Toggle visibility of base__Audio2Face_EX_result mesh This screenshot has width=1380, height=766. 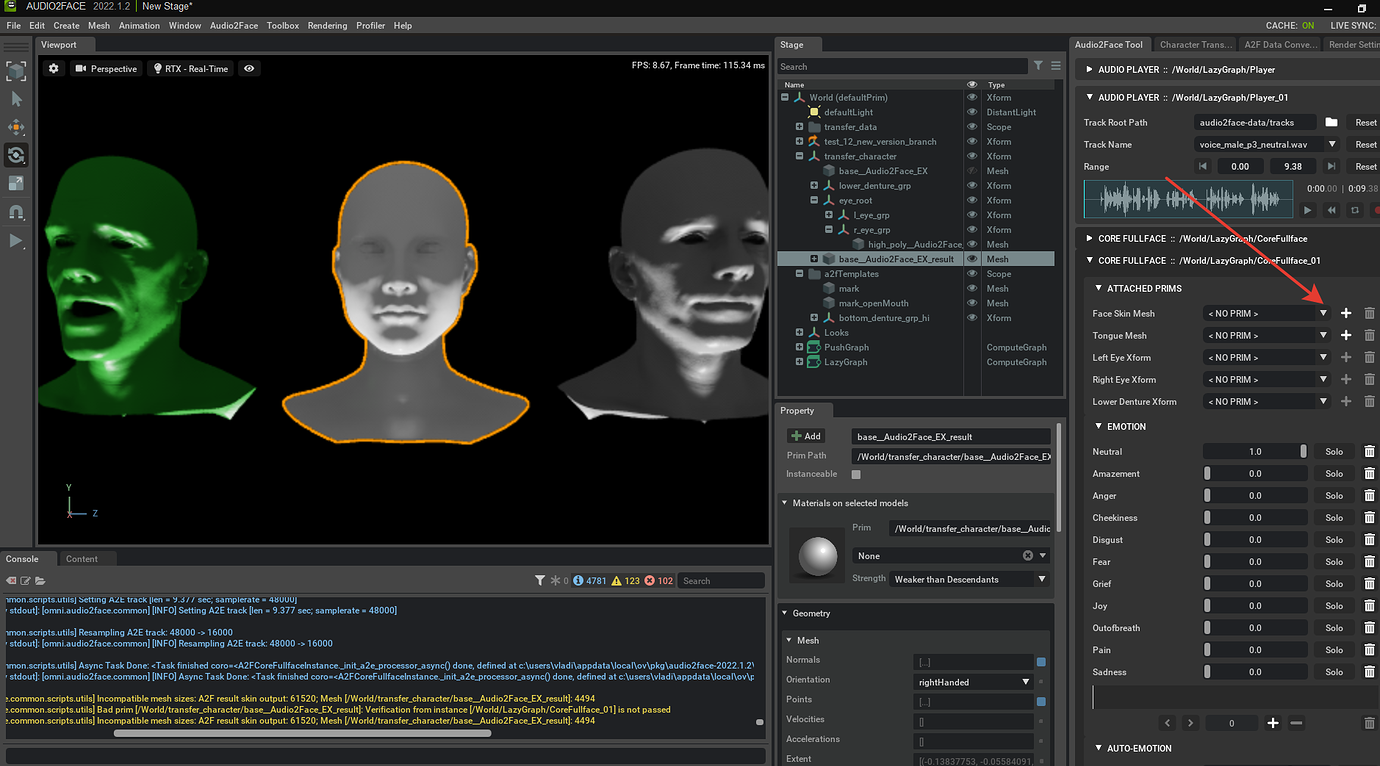(x=971, y=259)
